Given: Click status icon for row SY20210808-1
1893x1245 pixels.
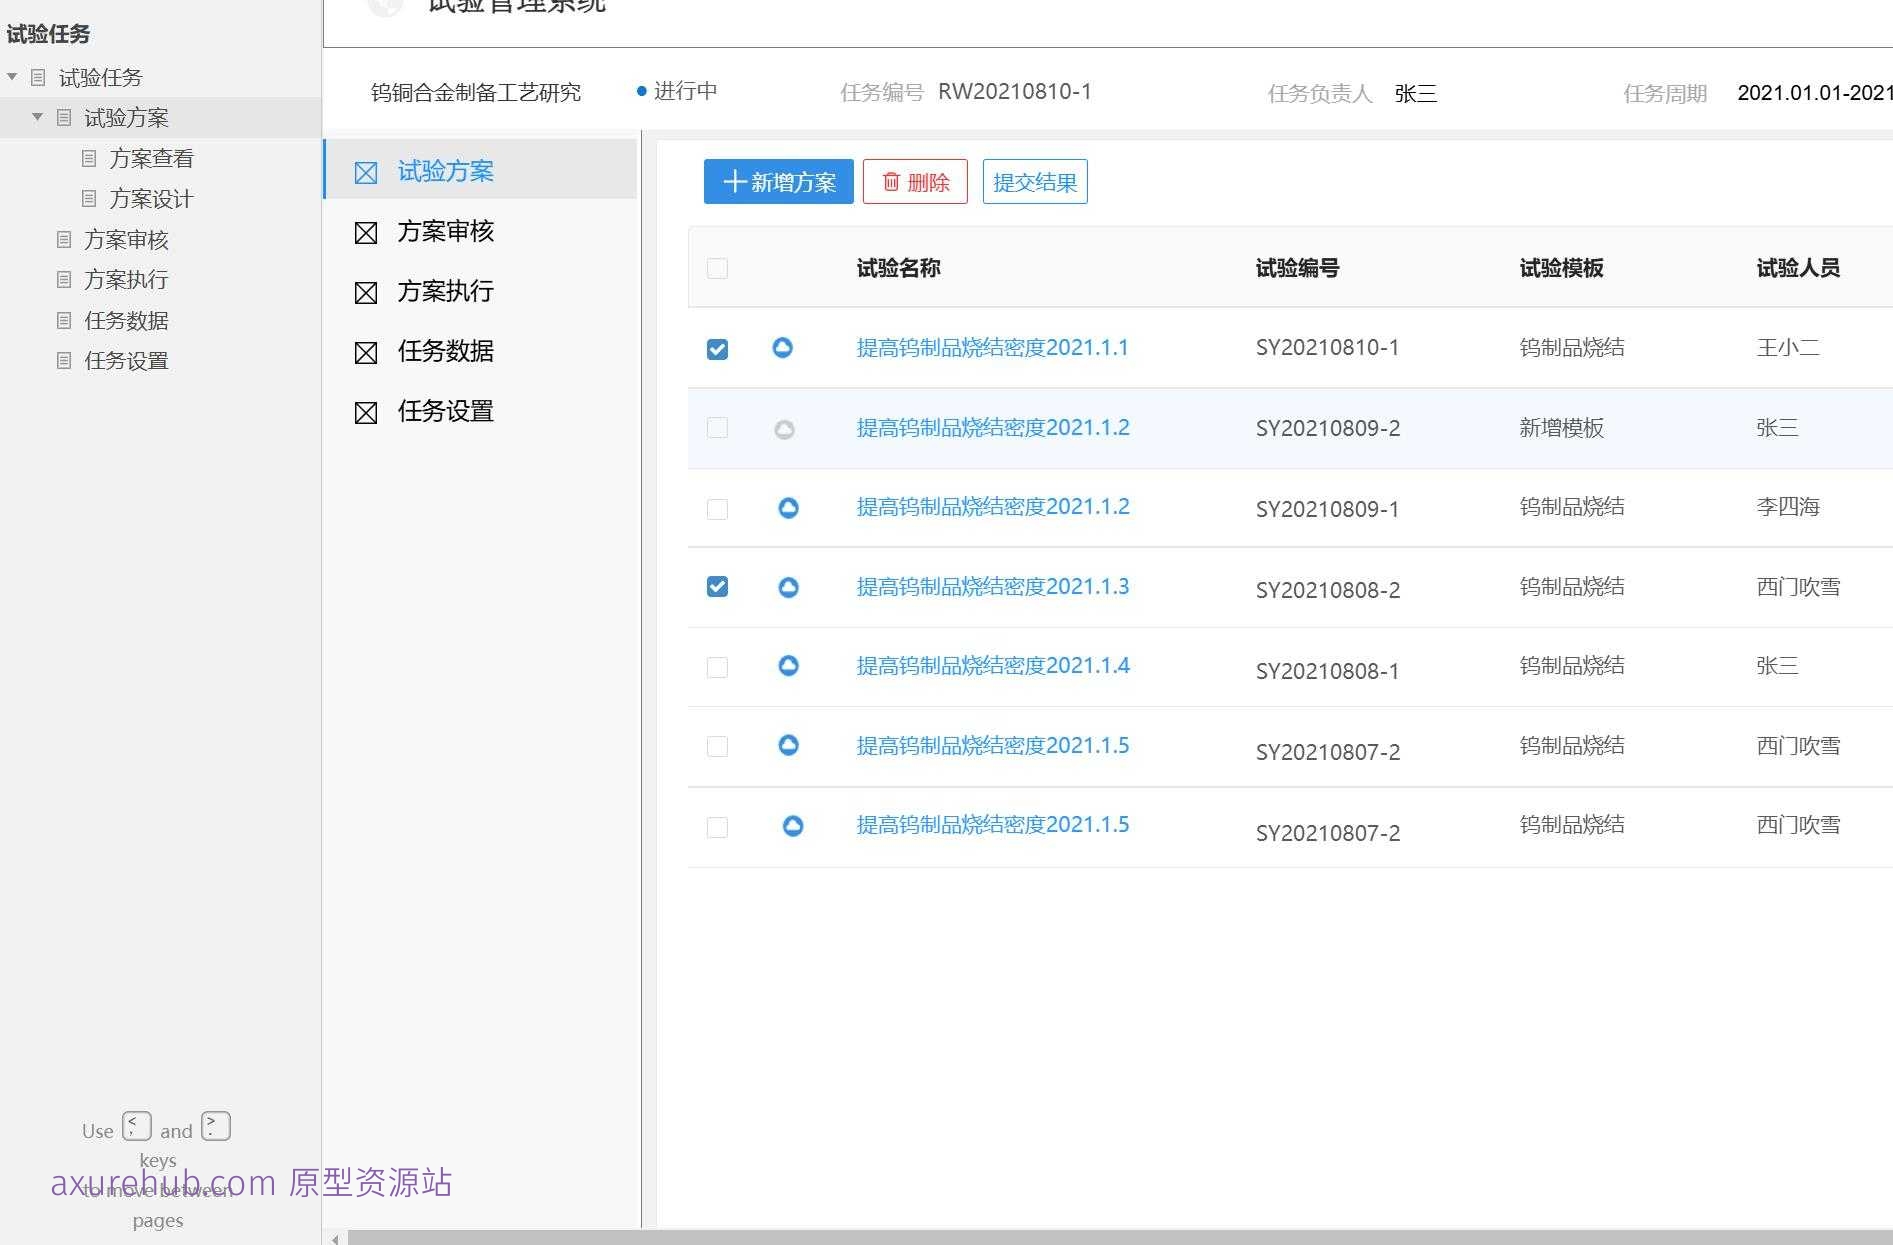Looking at the screenshot, I should (789, 666).
